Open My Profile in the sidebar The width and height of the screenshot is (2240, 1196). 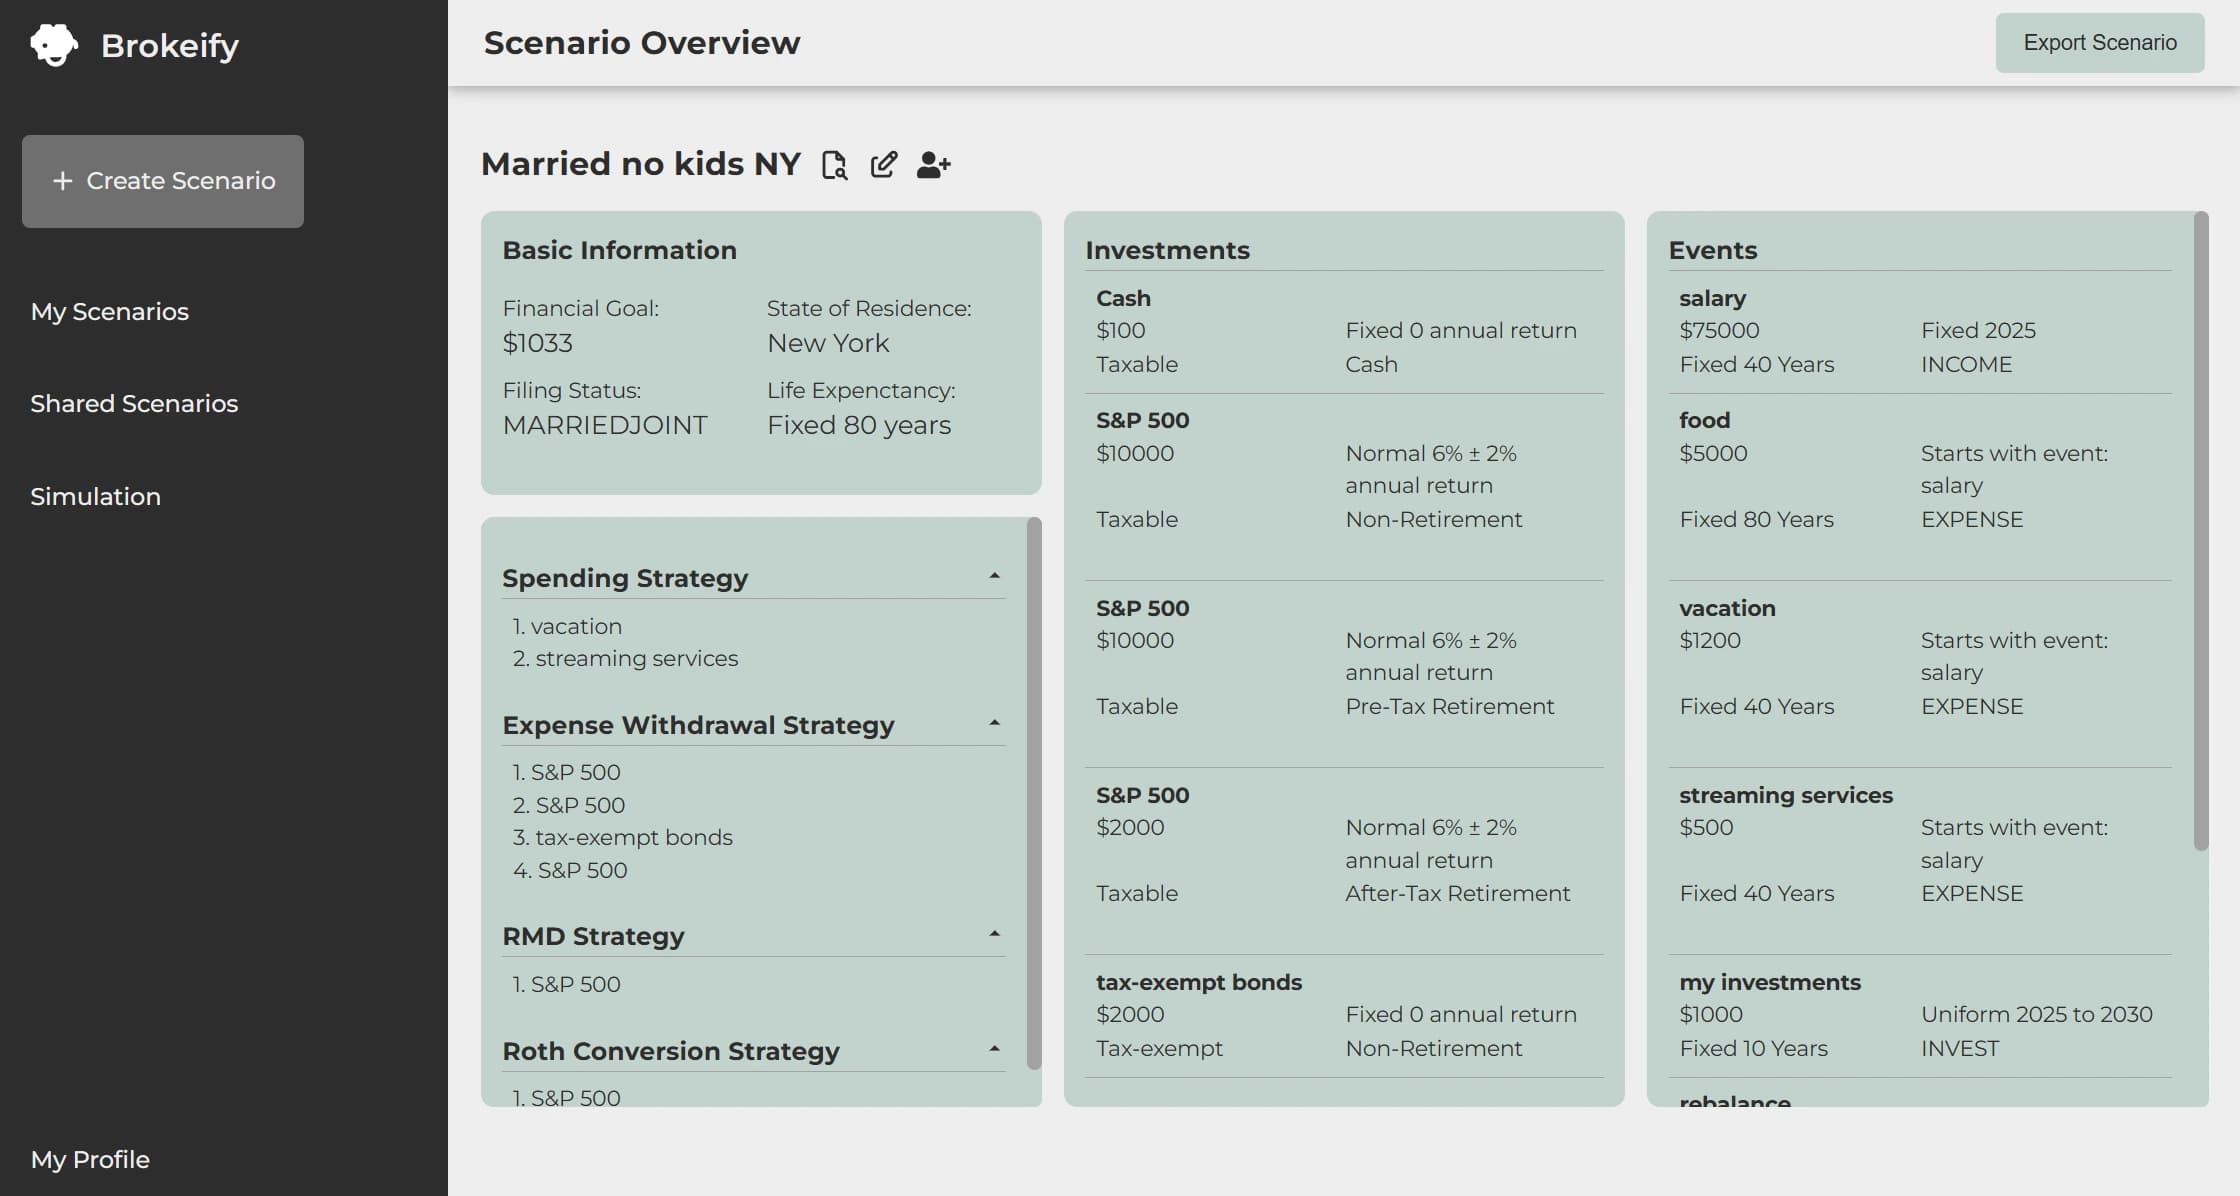(89, 1159)
